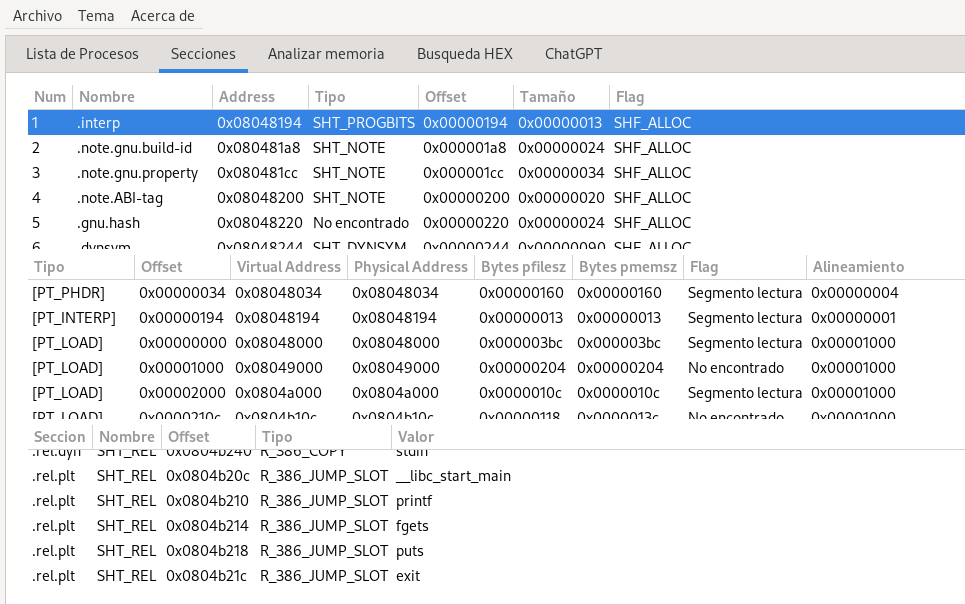
Task: Click the Tamaño column header
Action: pyautogui.click(x=545, y=97)
